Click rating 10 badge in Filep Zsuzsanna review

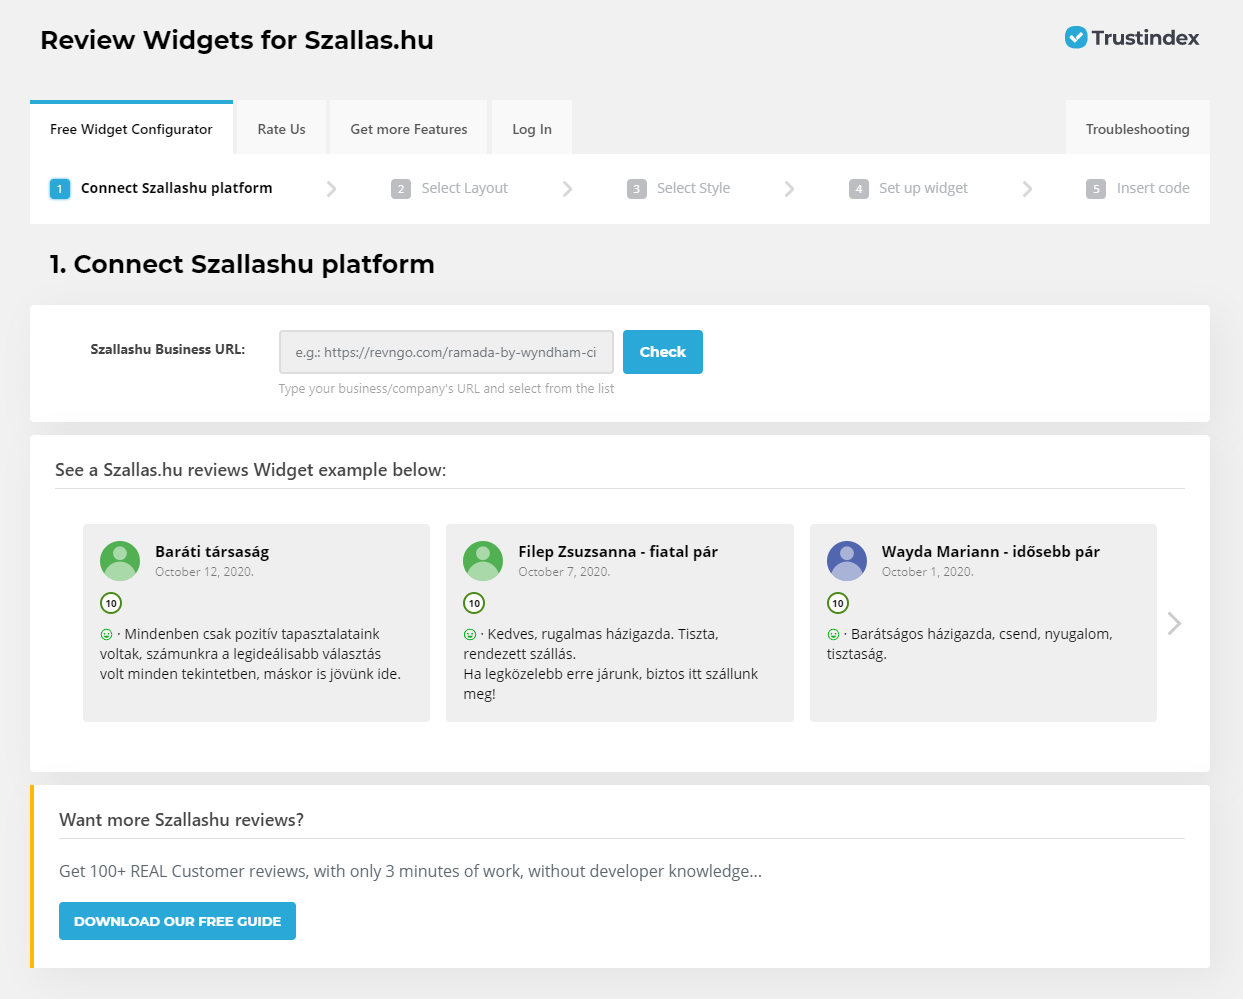(x=474, y=603)
